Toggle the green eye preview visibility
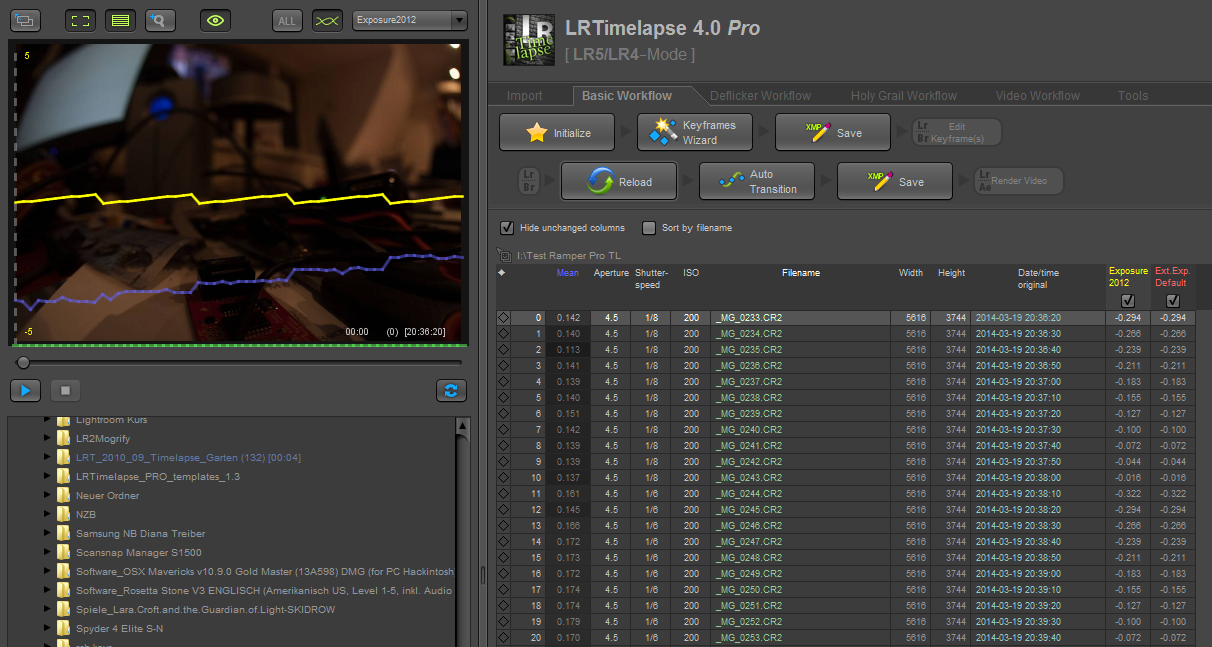 216,20
